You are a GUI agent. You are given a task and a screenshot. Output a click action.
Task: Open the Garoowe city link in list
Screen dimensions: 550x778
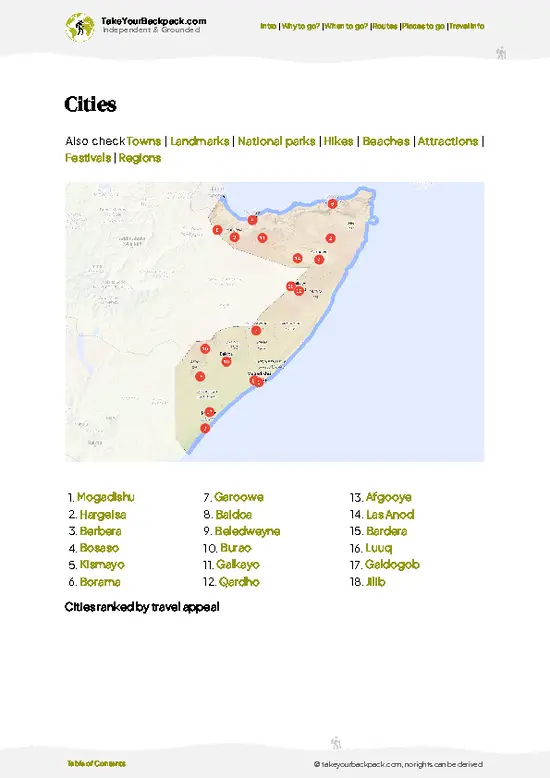239,497
